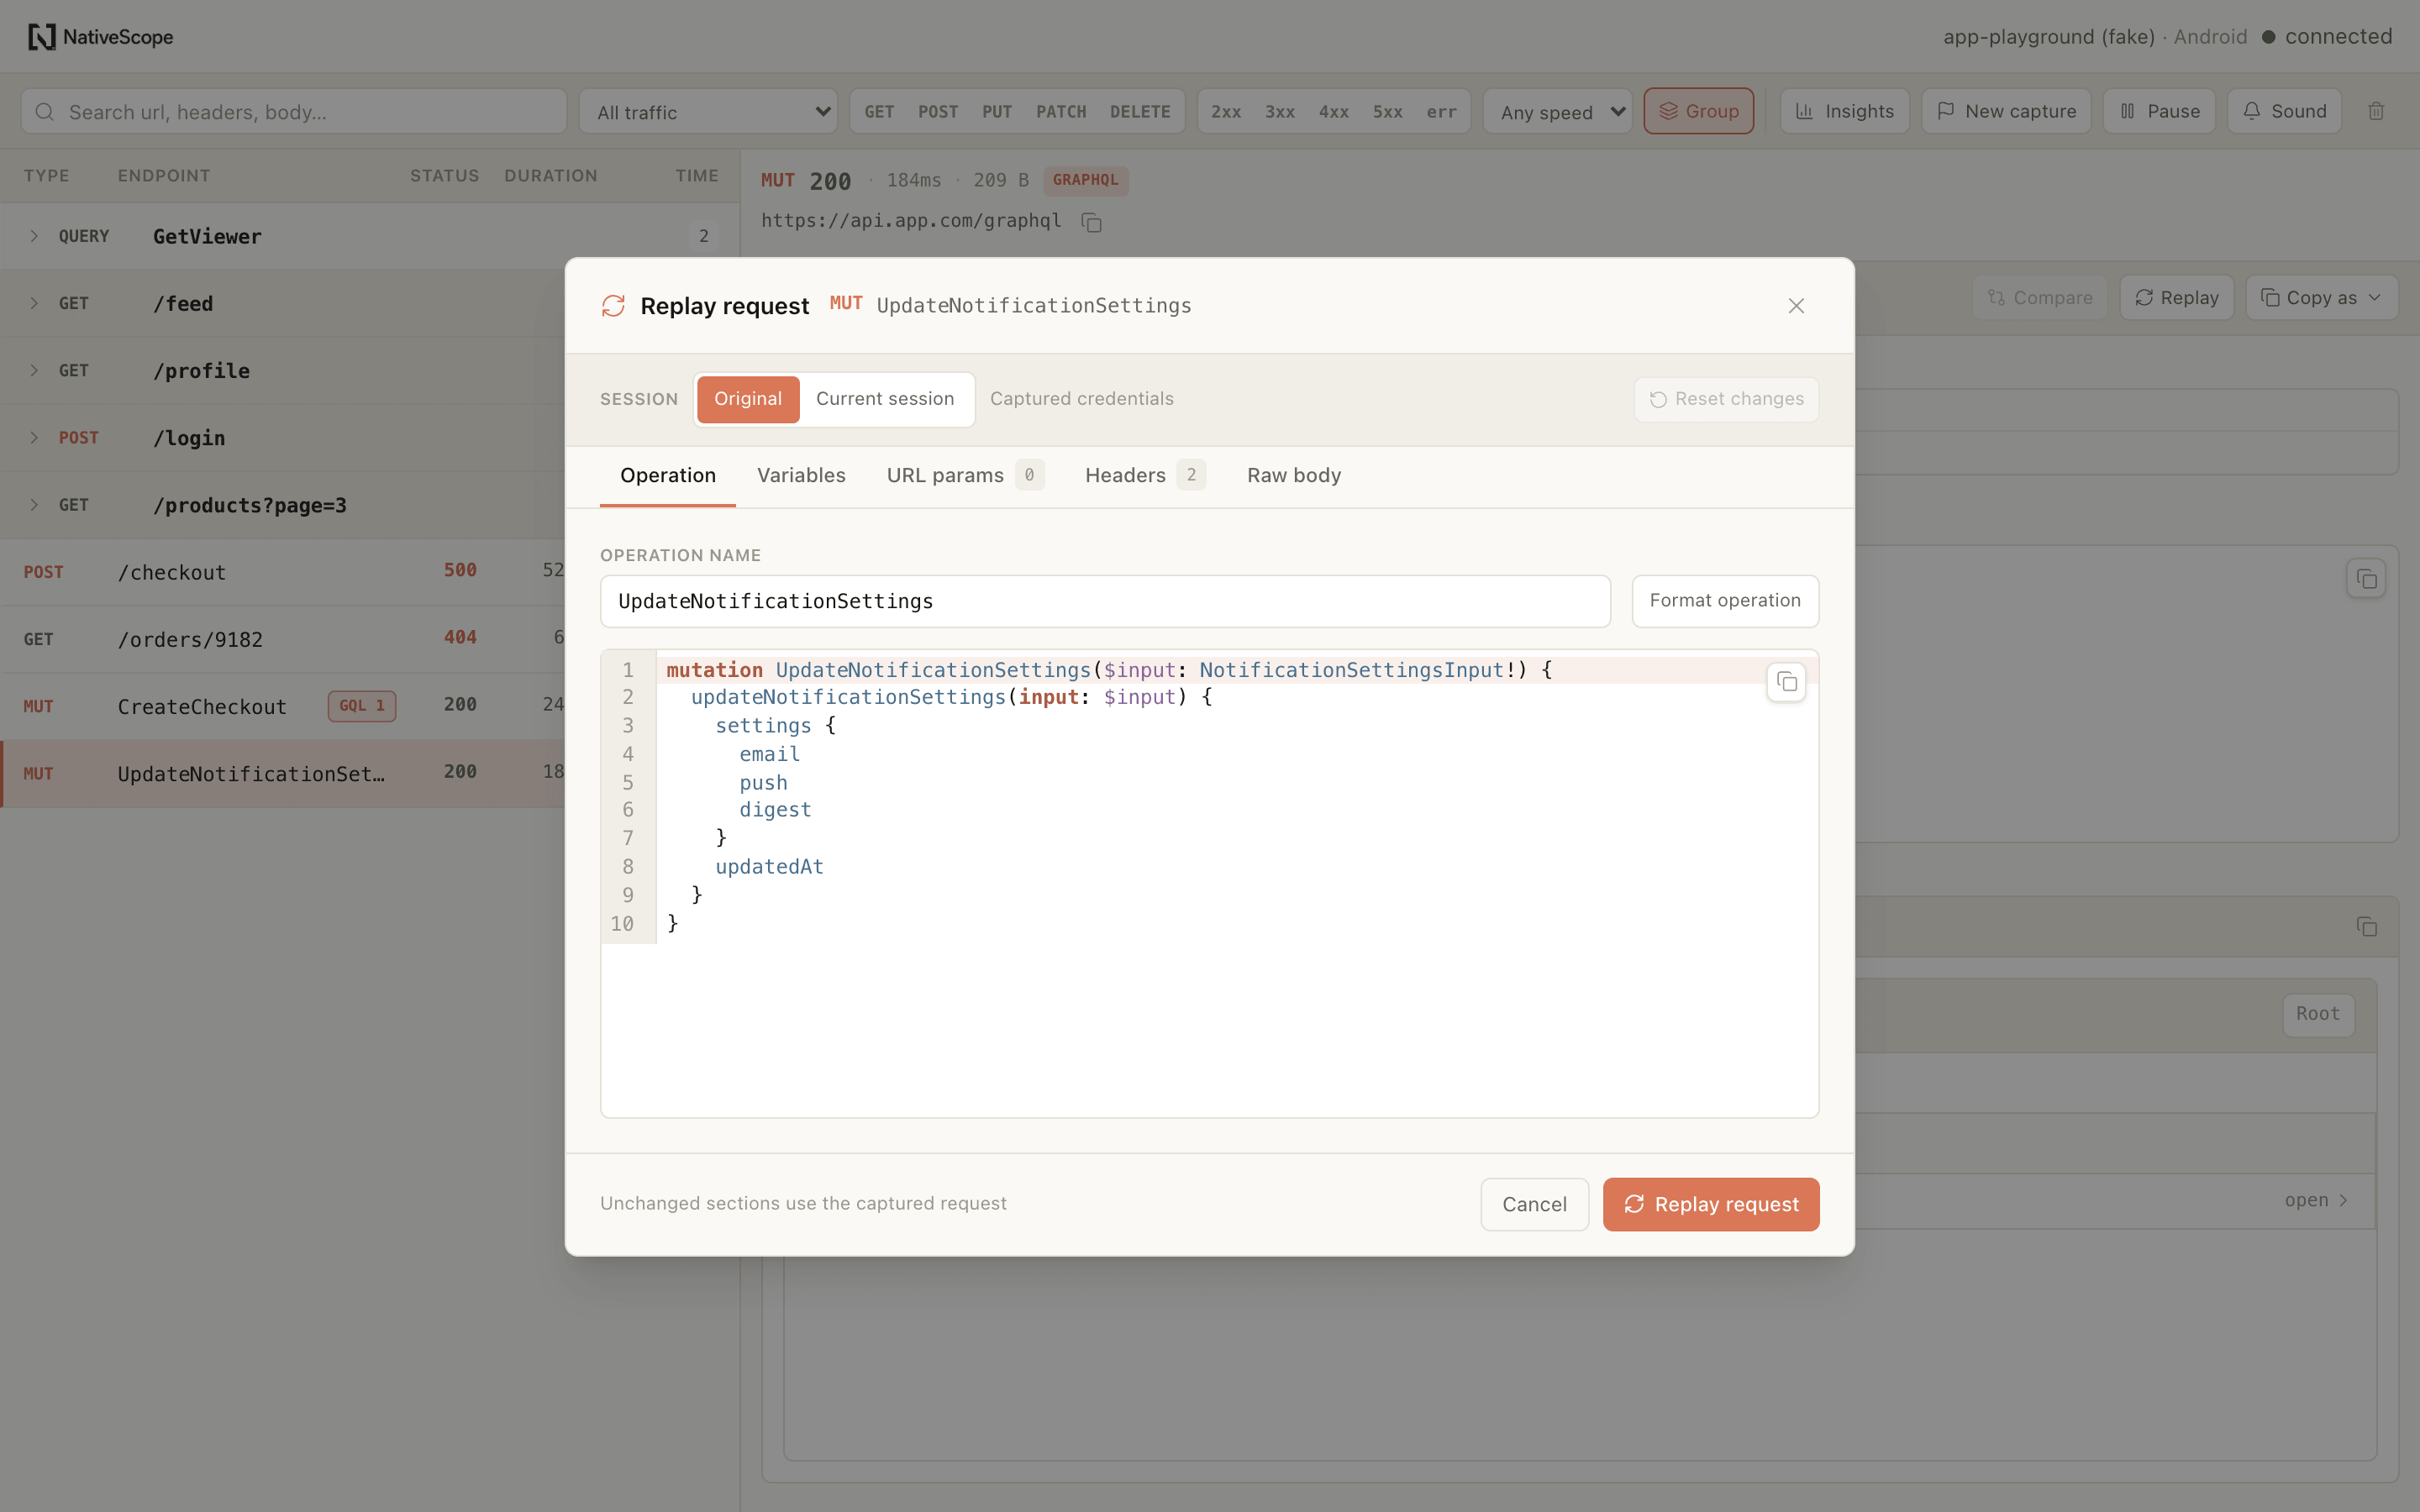2420x1512 pixels.
Task: Click the NativeScope logo icon
Action: (41, 37)
